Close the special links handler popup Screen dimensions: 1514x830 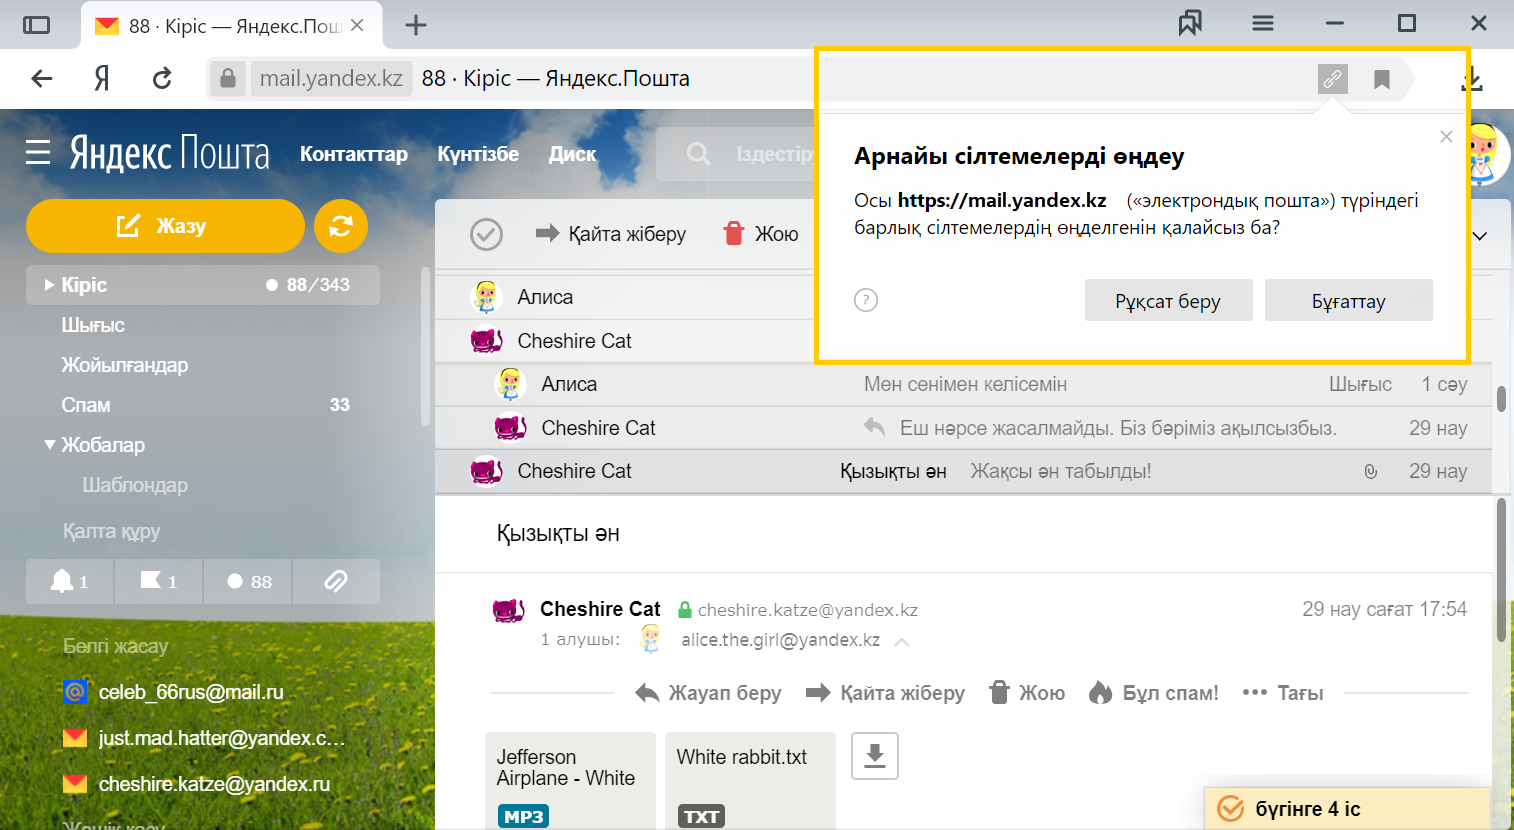click(1446, 137)
